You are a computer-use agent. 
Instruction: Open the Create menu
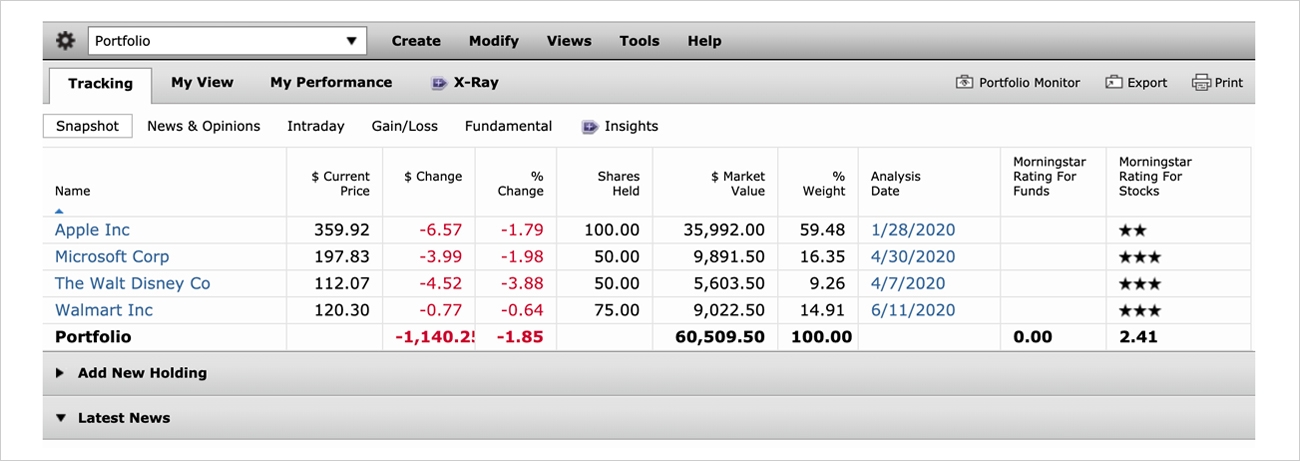(x=416, y=41)
